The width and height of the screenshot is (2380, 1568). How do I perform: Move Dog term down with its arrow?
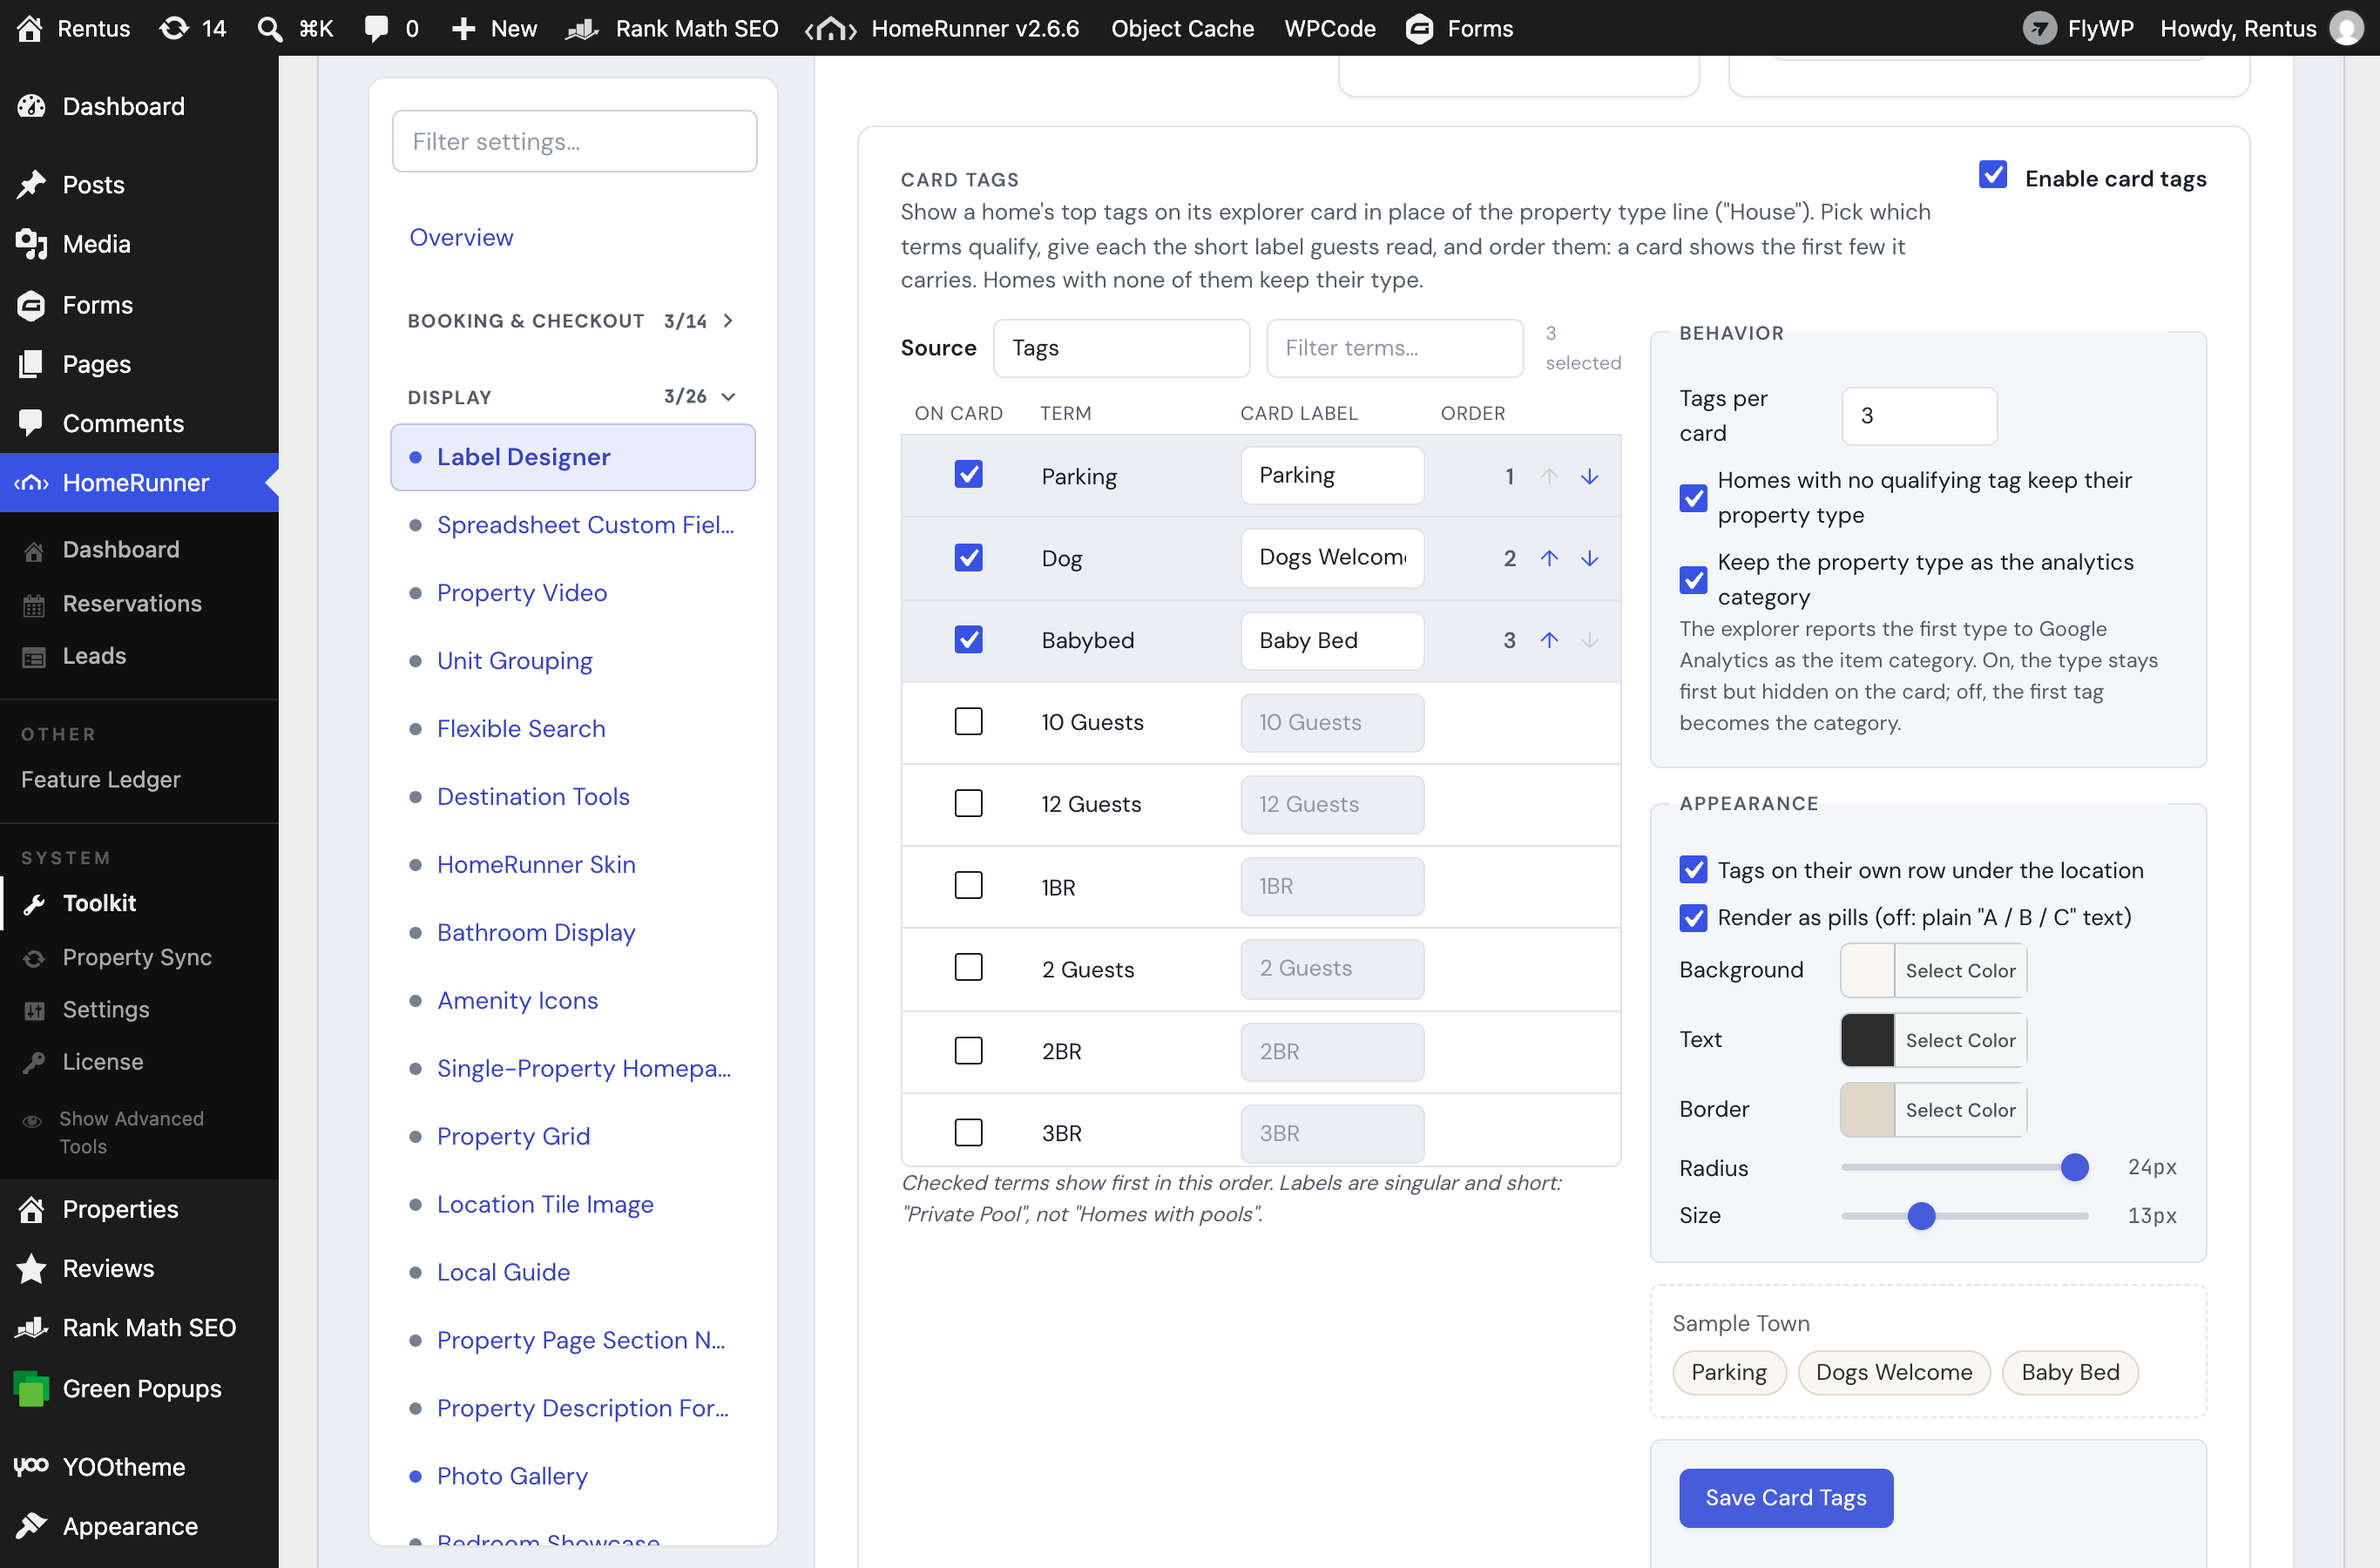point(1589,558)
